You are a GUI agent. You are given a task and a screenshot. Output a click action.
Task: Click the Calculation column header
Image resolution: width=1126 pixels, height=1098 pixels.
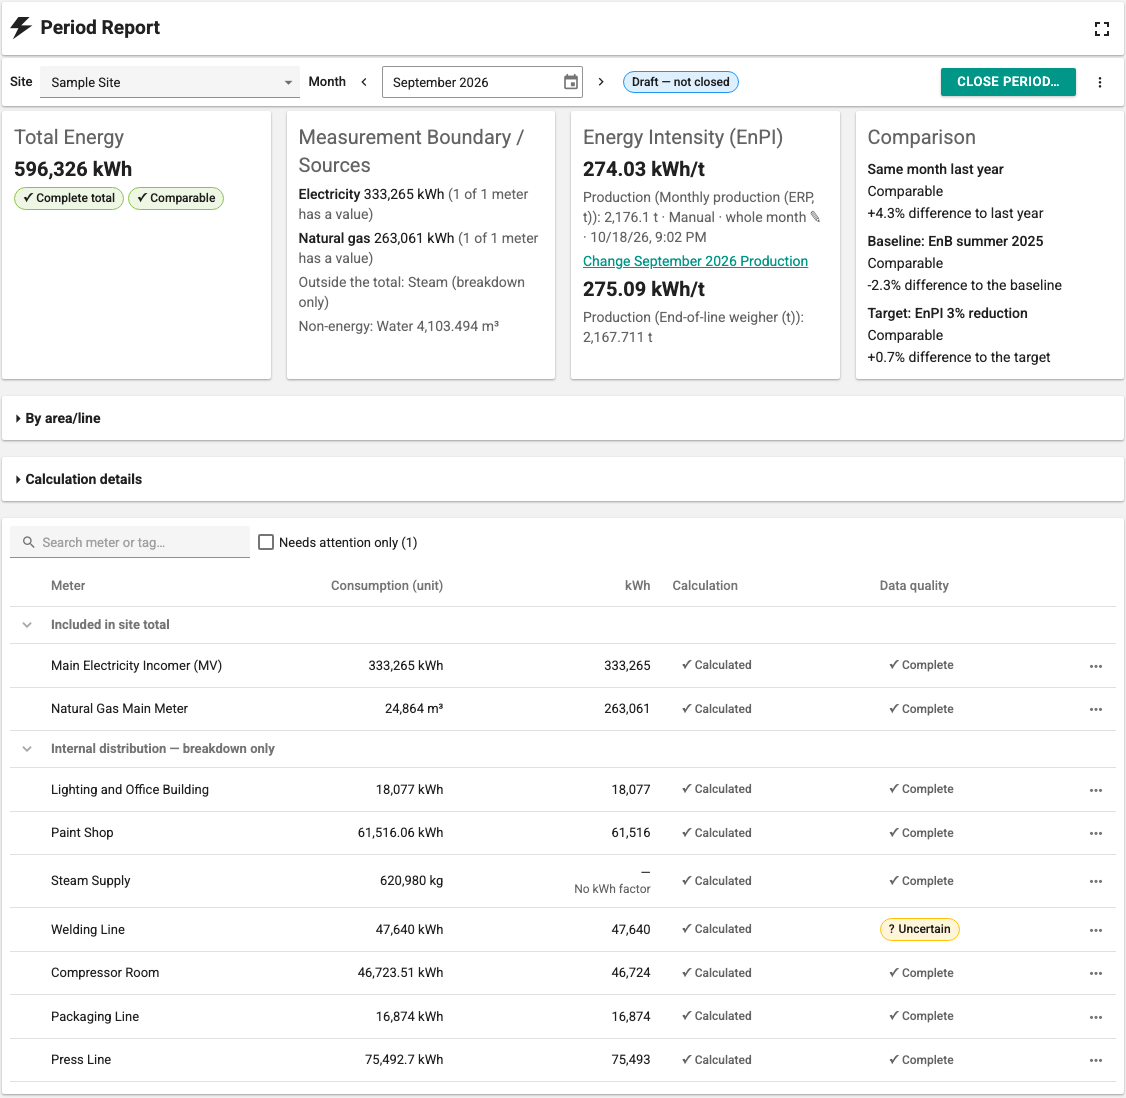coord(704,585)
